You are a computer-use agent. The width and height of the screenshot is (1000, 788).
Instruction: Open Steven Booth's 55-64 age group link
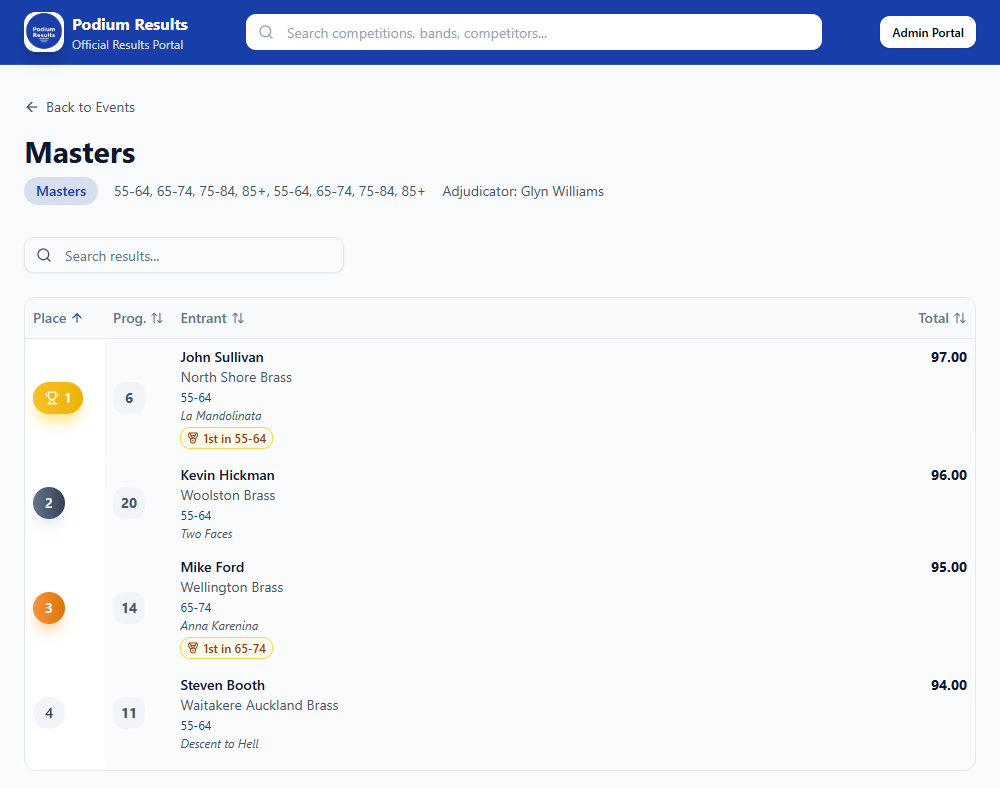196,726
